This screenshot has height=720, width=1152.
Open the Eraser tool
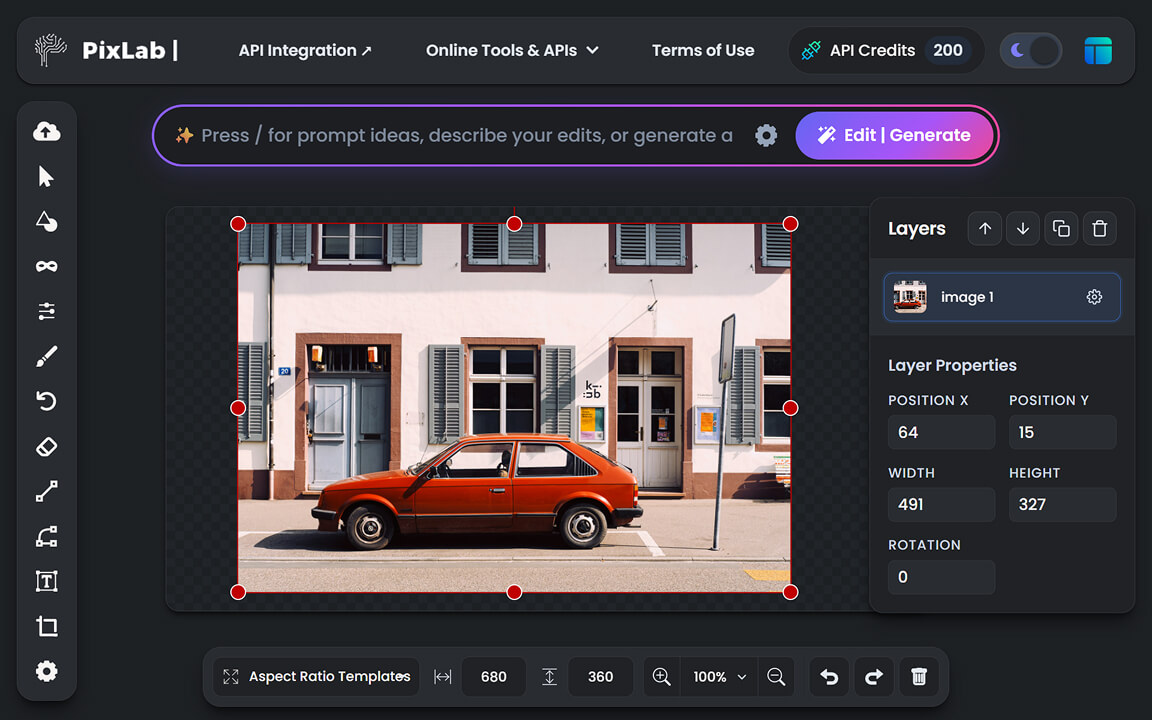coord(46,446)
